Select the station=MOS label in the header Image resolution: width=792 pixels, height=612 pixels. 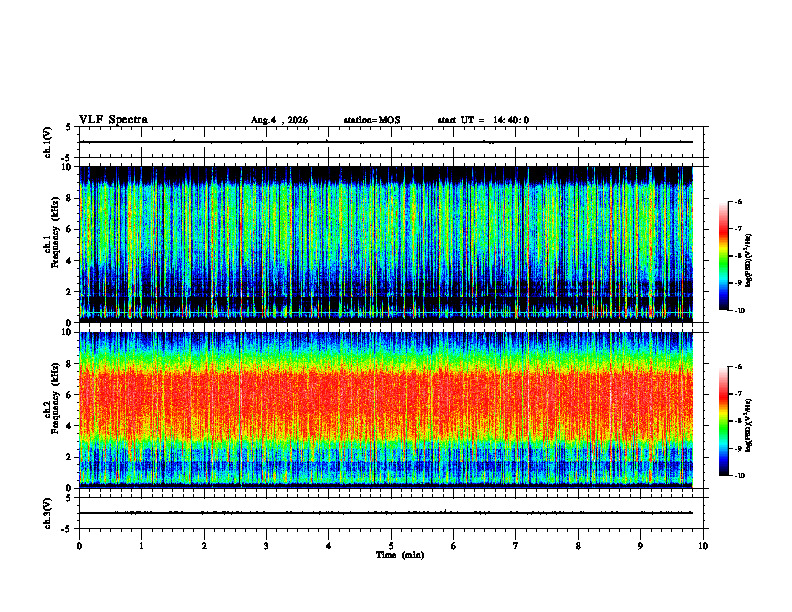coord(372,120)
